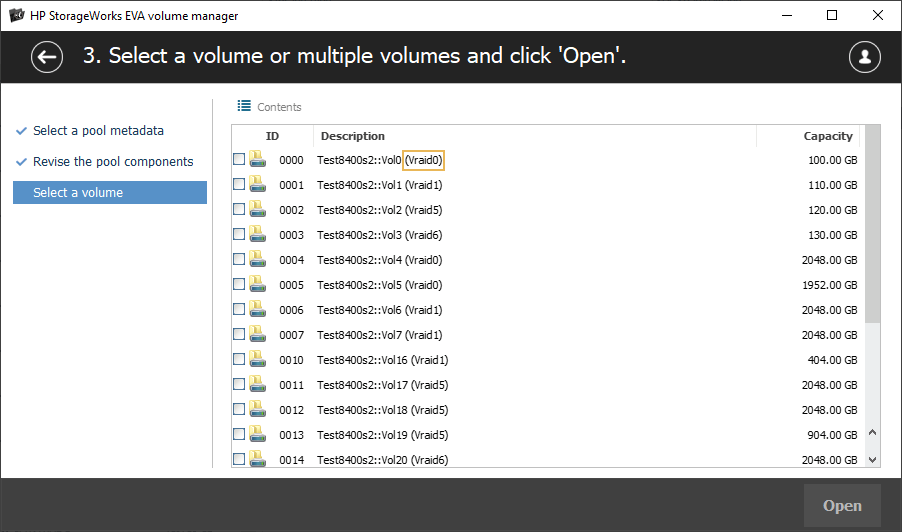The image size is (902, 532).
Task: Sort by the Description column header
Action: 353,136
